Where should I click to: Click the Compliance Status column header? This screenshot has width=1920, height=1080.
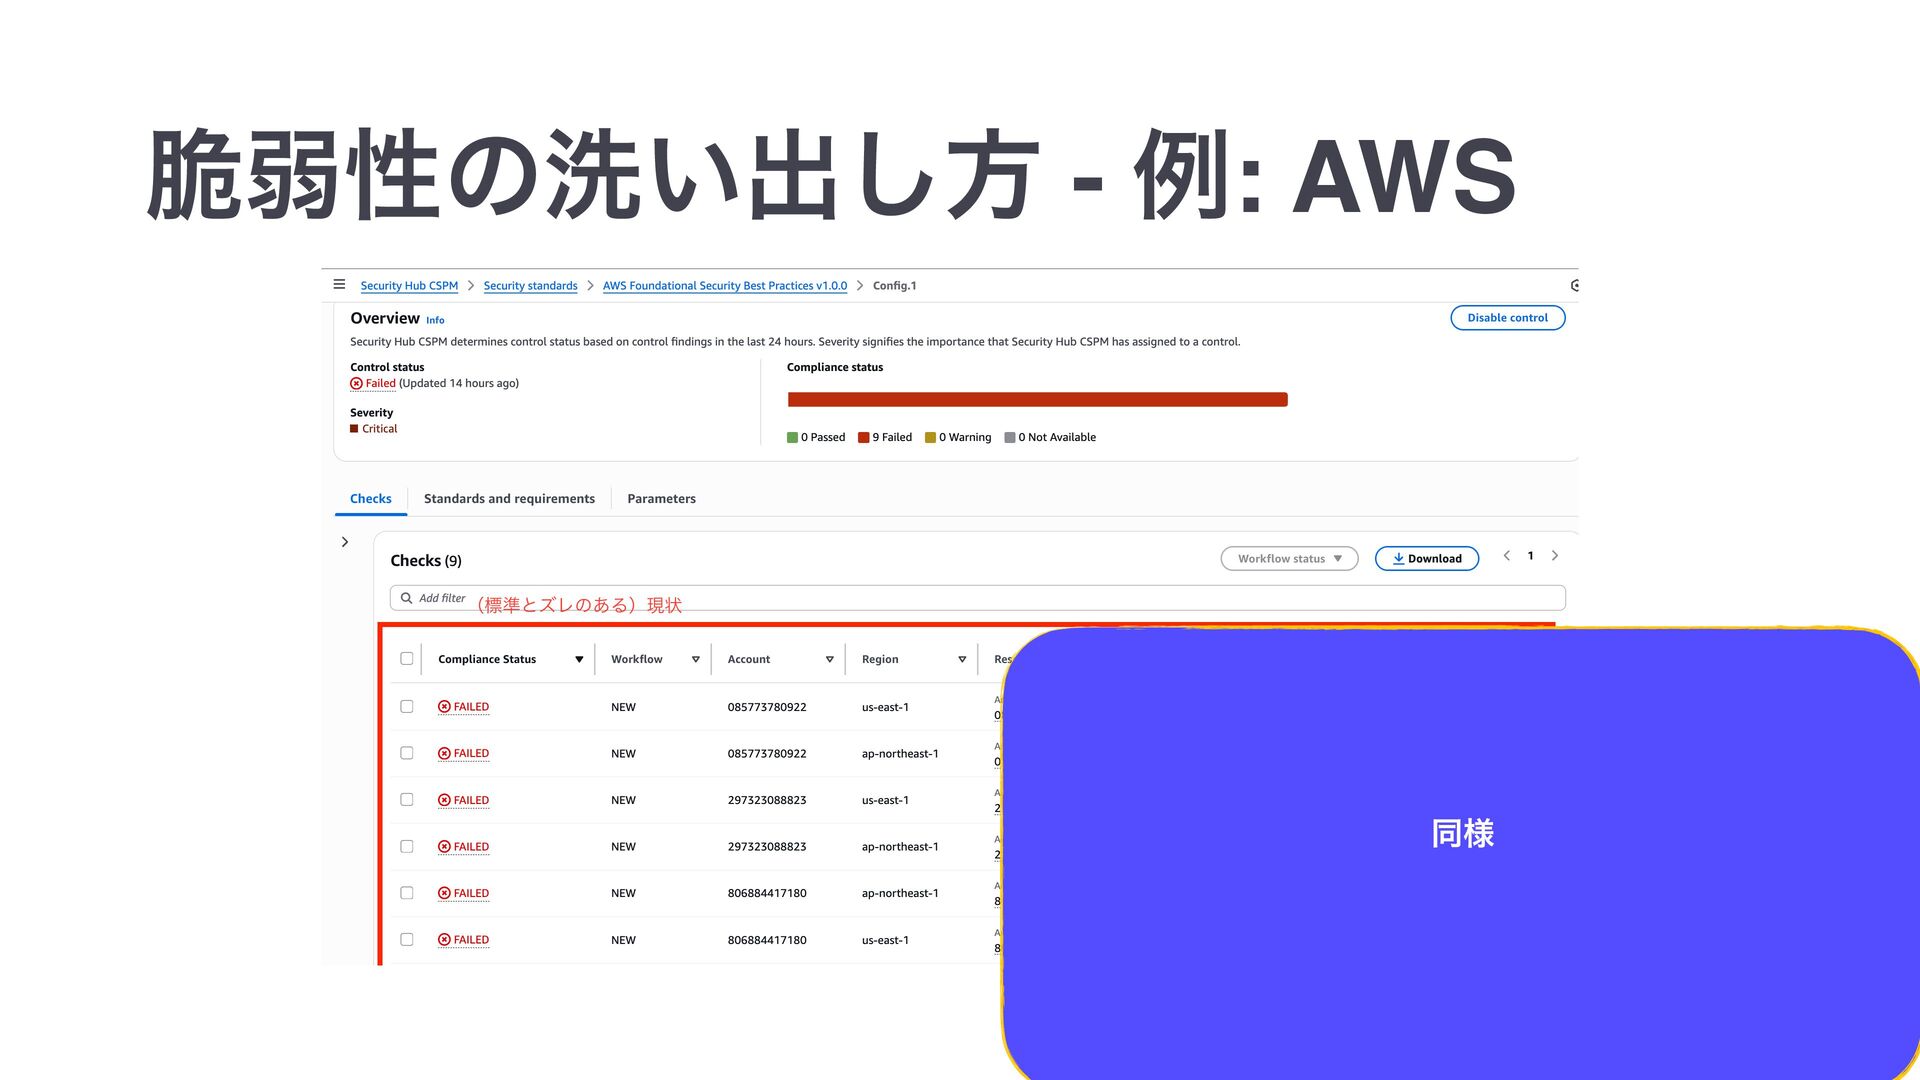click(x=487, y=659)
